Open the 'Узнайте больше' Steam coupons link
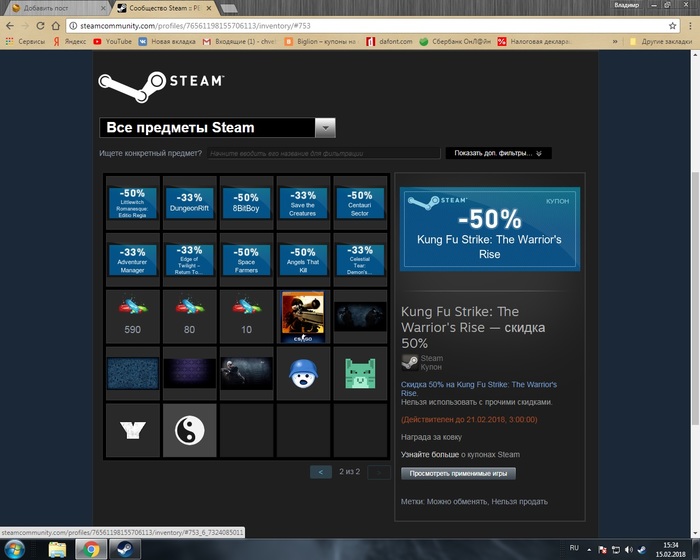Viewport: 700px width, 560px height. coord(429,455)
